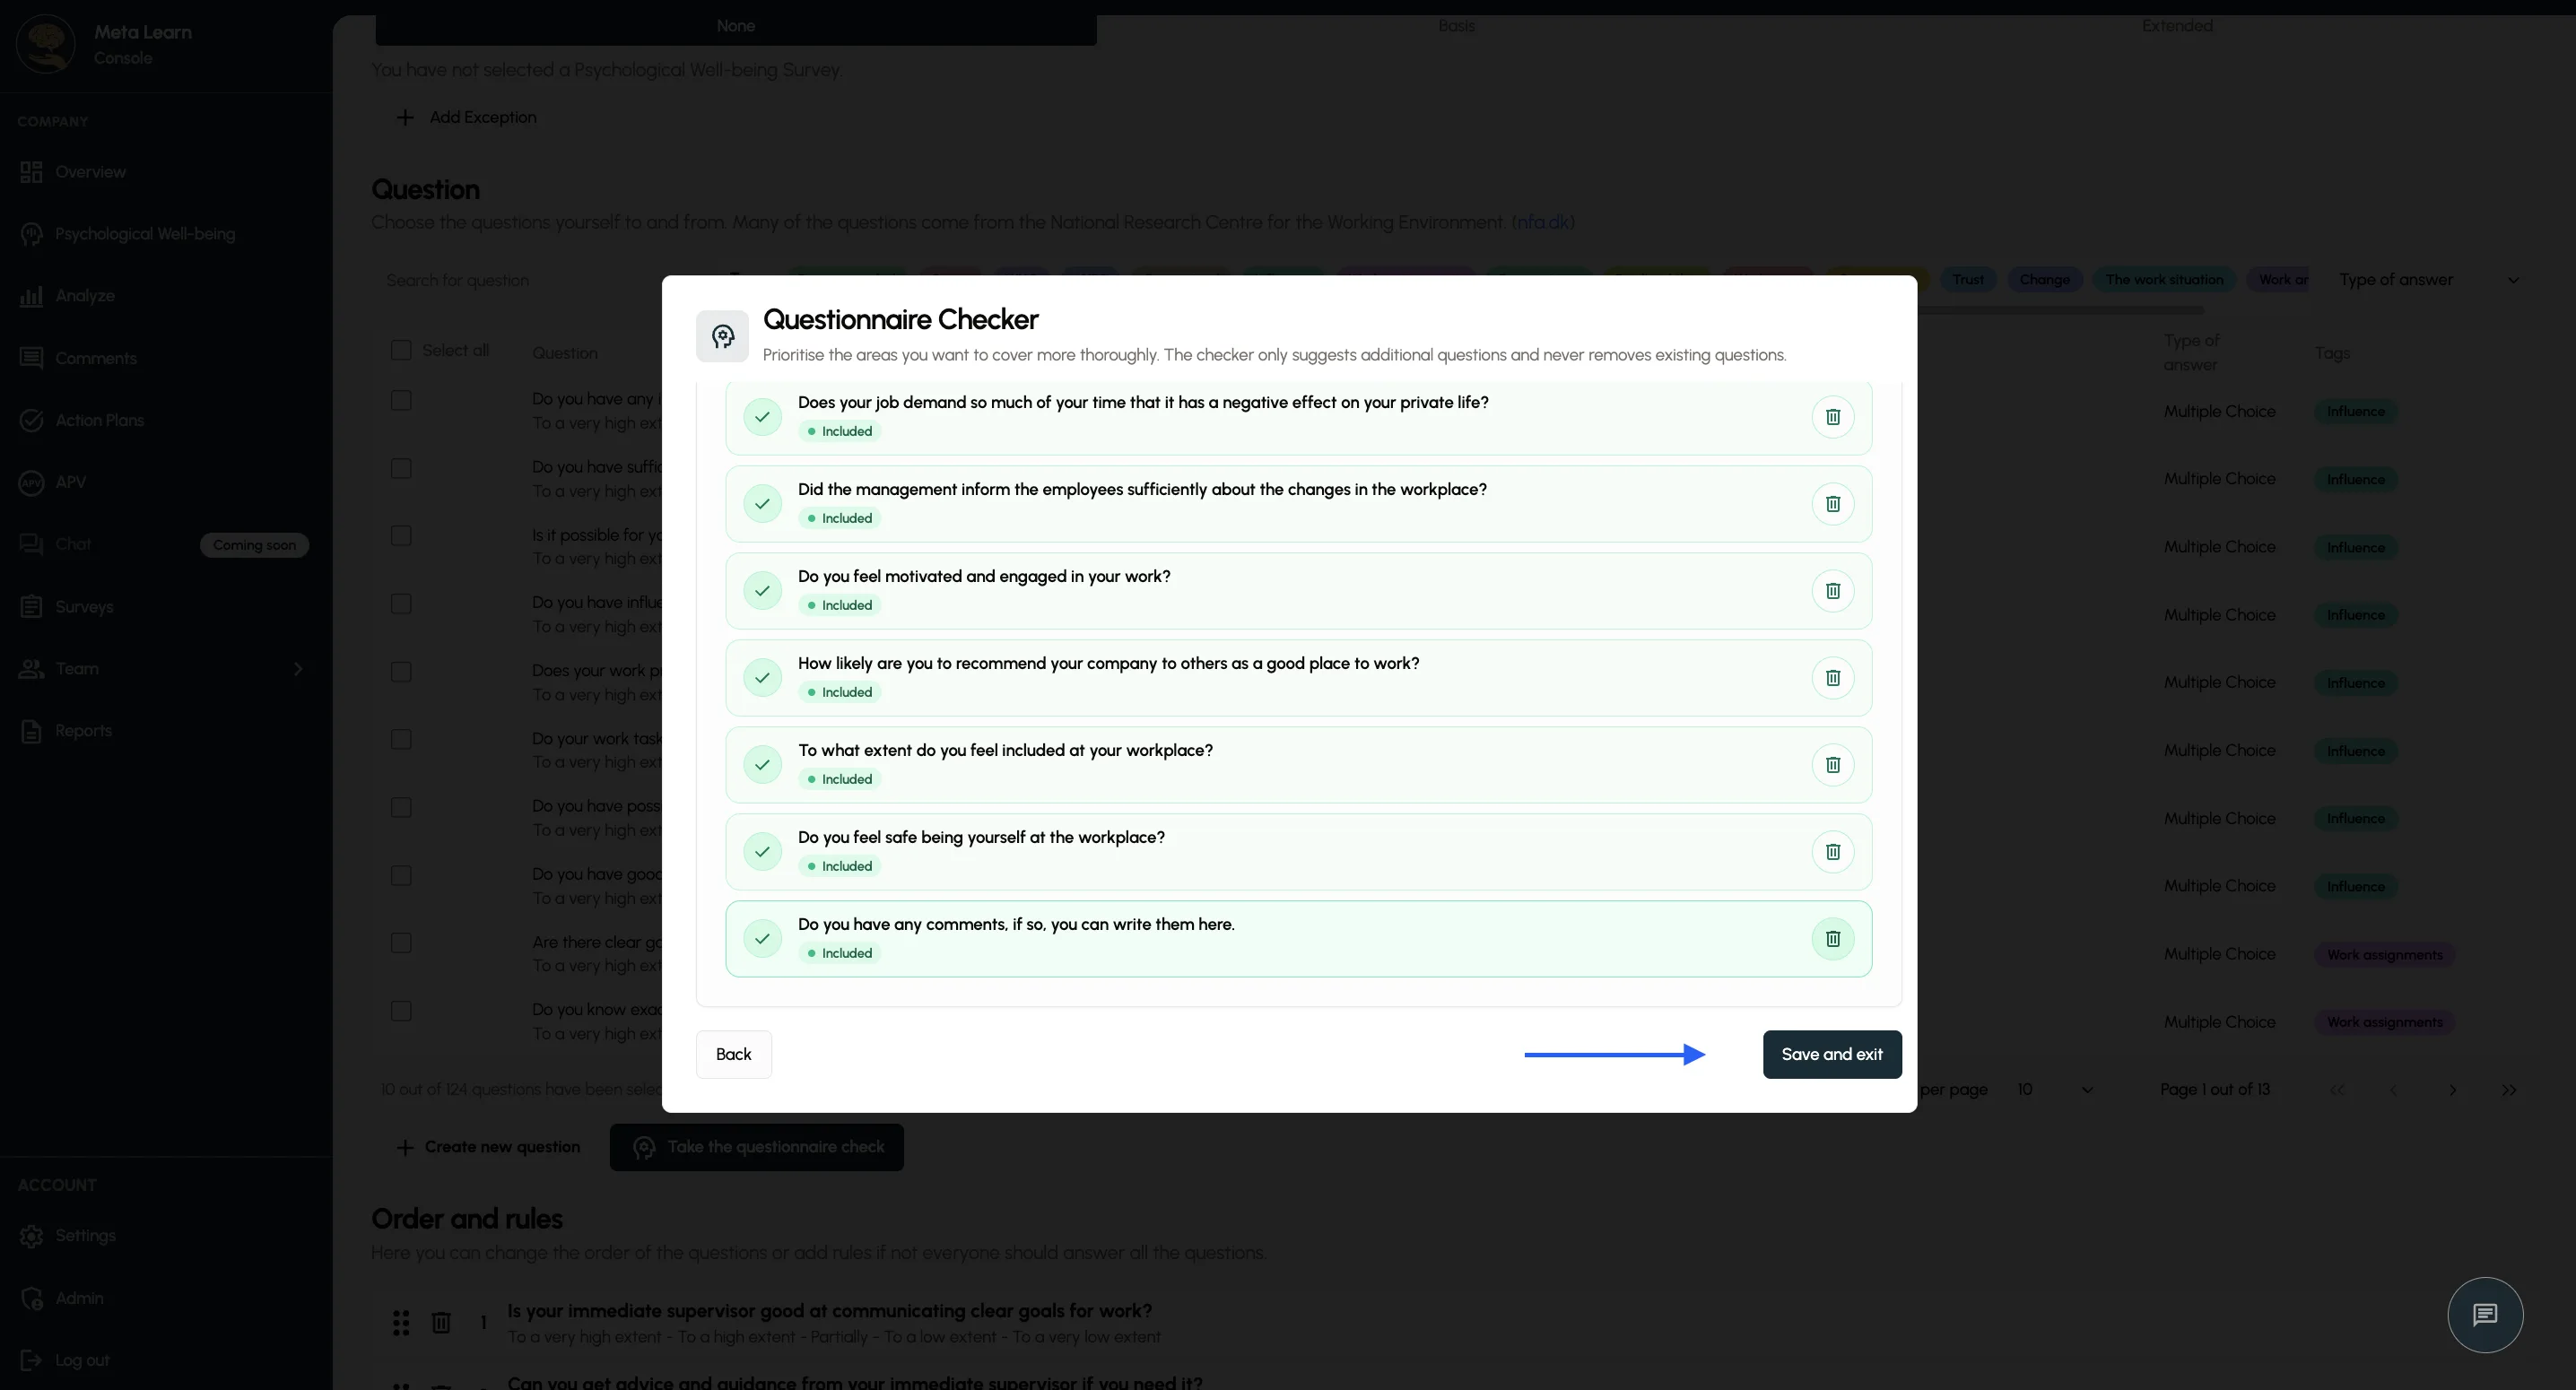Check the 'Do you have any' question row
Screen dimensions: 2576x1390
[x=401, y=400]
